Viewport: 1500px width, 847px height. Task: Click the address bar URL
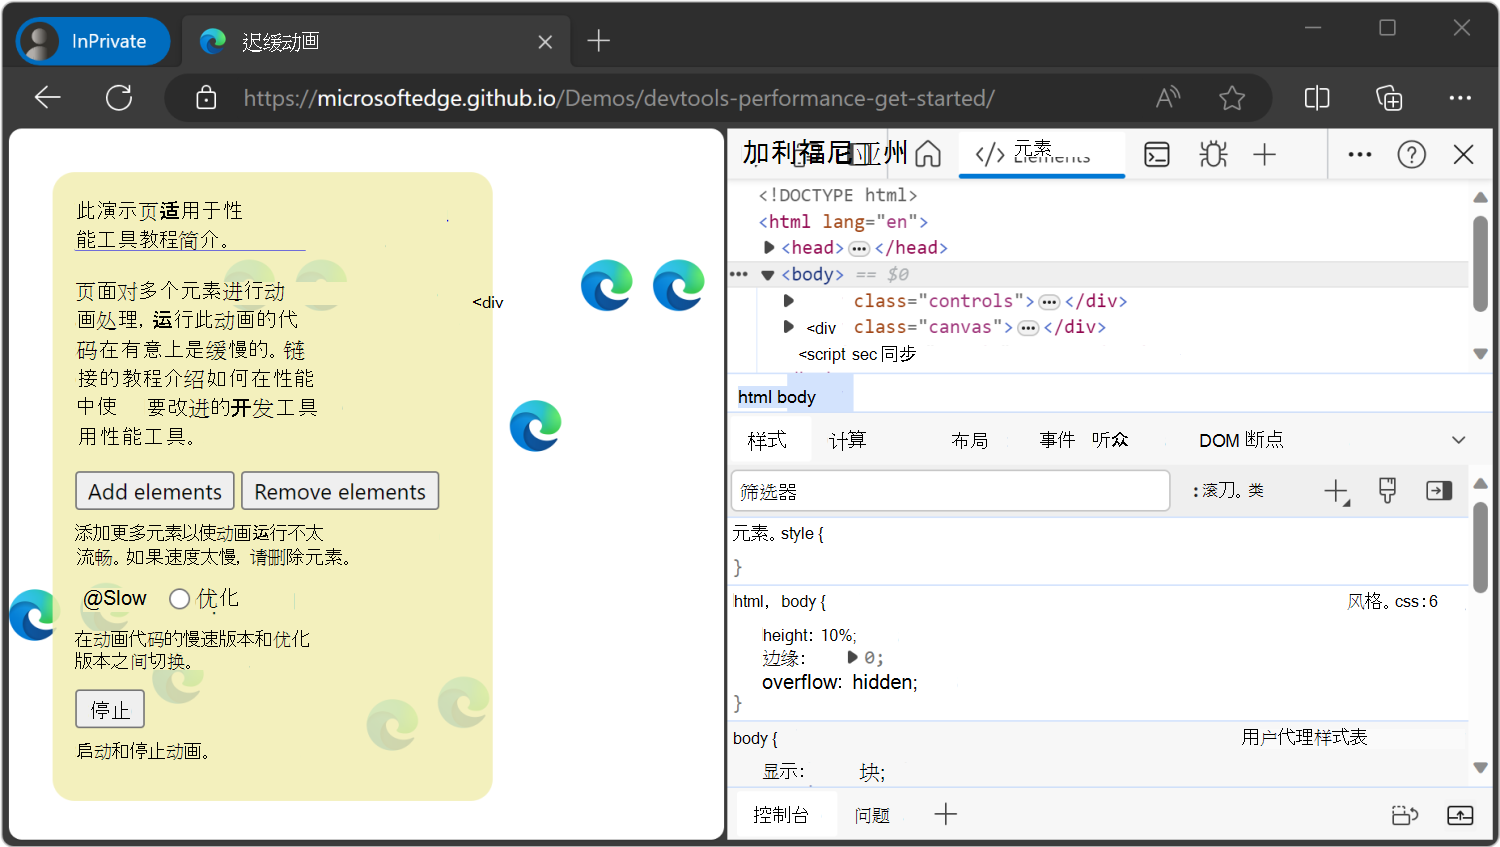(619, 97)
